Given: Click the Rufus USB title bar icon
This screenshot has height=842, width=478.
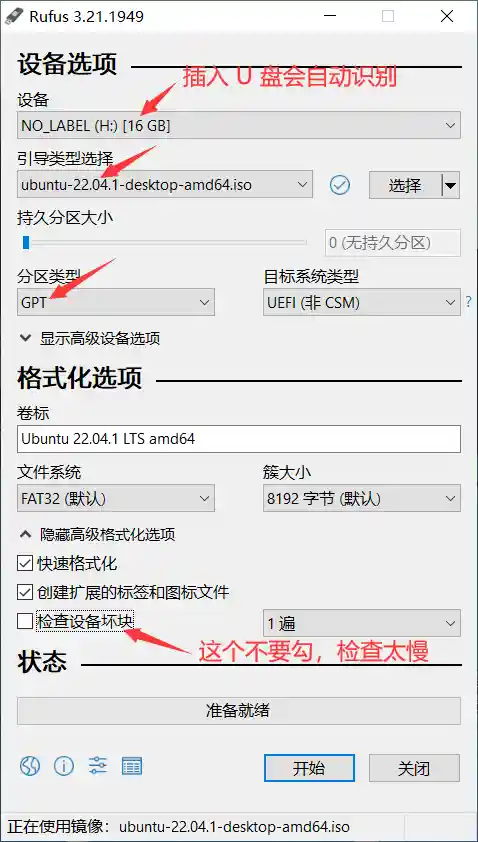Looking at the screenshot, I should (x=13, y=17).
